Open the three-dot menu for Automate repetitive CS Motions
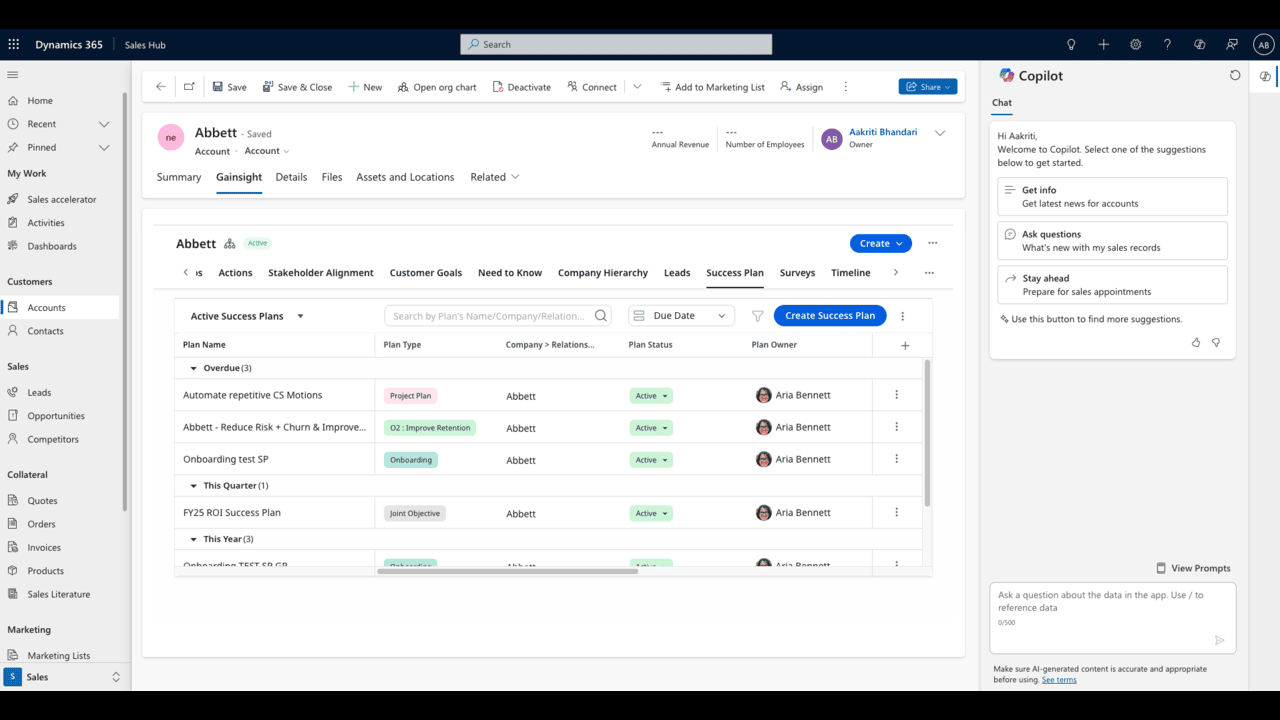This screenshot has height=720, width=1280. (x=896, y=395)
